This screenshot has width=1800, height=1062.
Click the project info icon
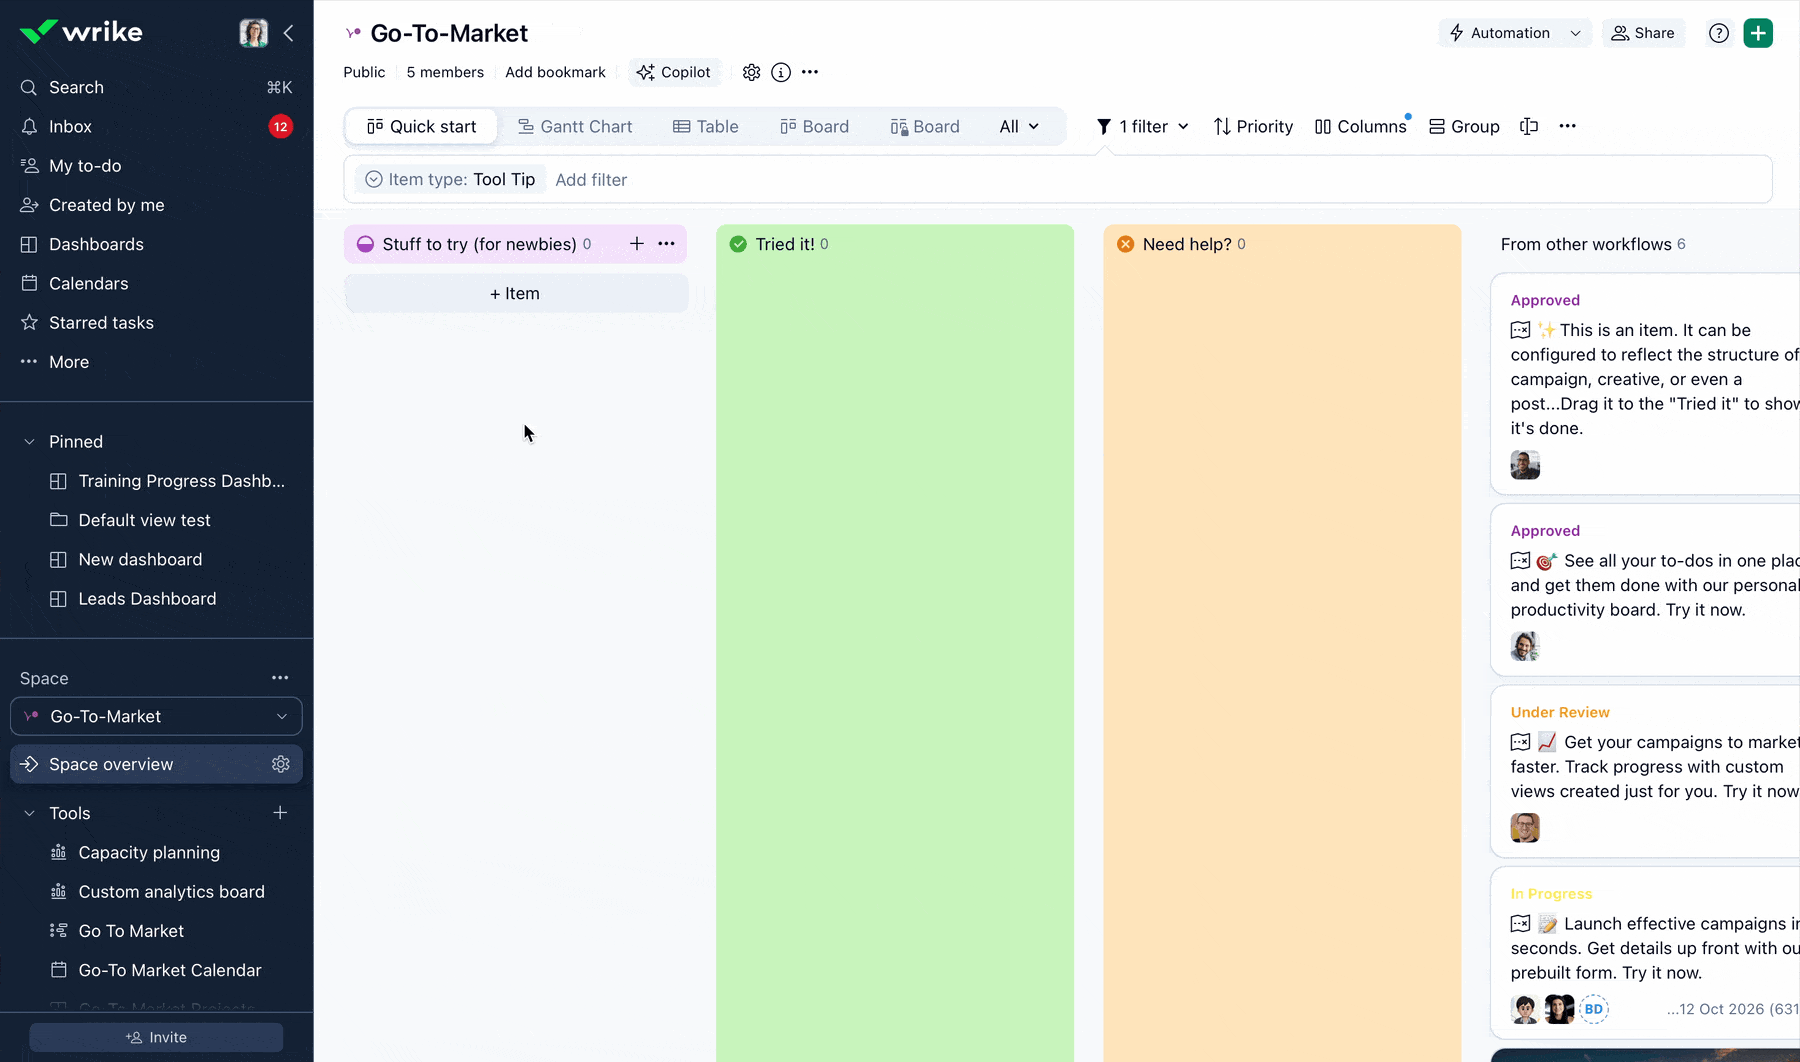tap(780, 71)
